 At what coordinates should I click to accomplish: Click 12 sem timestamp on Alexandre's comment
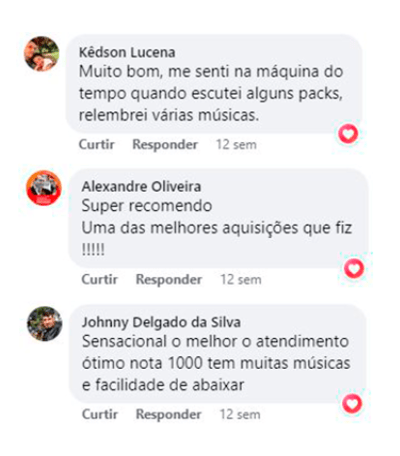point(241,280)
